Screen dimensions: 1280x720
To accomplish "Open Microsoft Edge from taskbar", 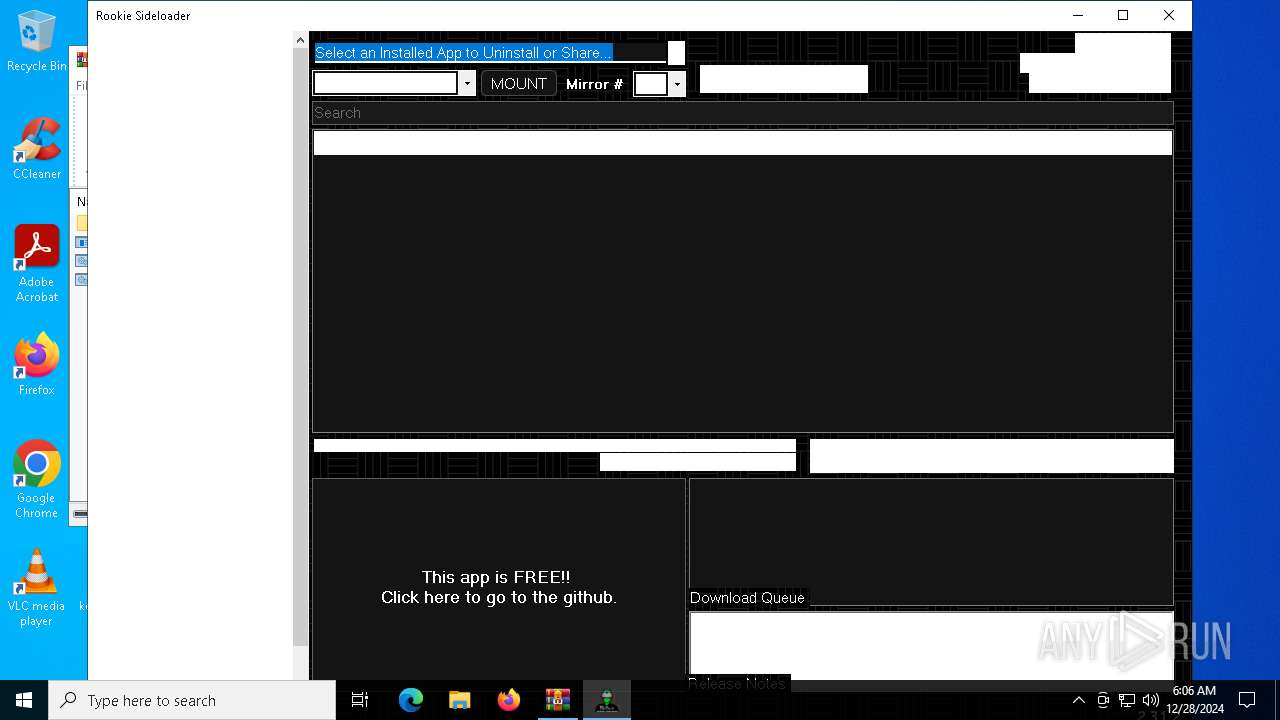I will coord(411,700).
